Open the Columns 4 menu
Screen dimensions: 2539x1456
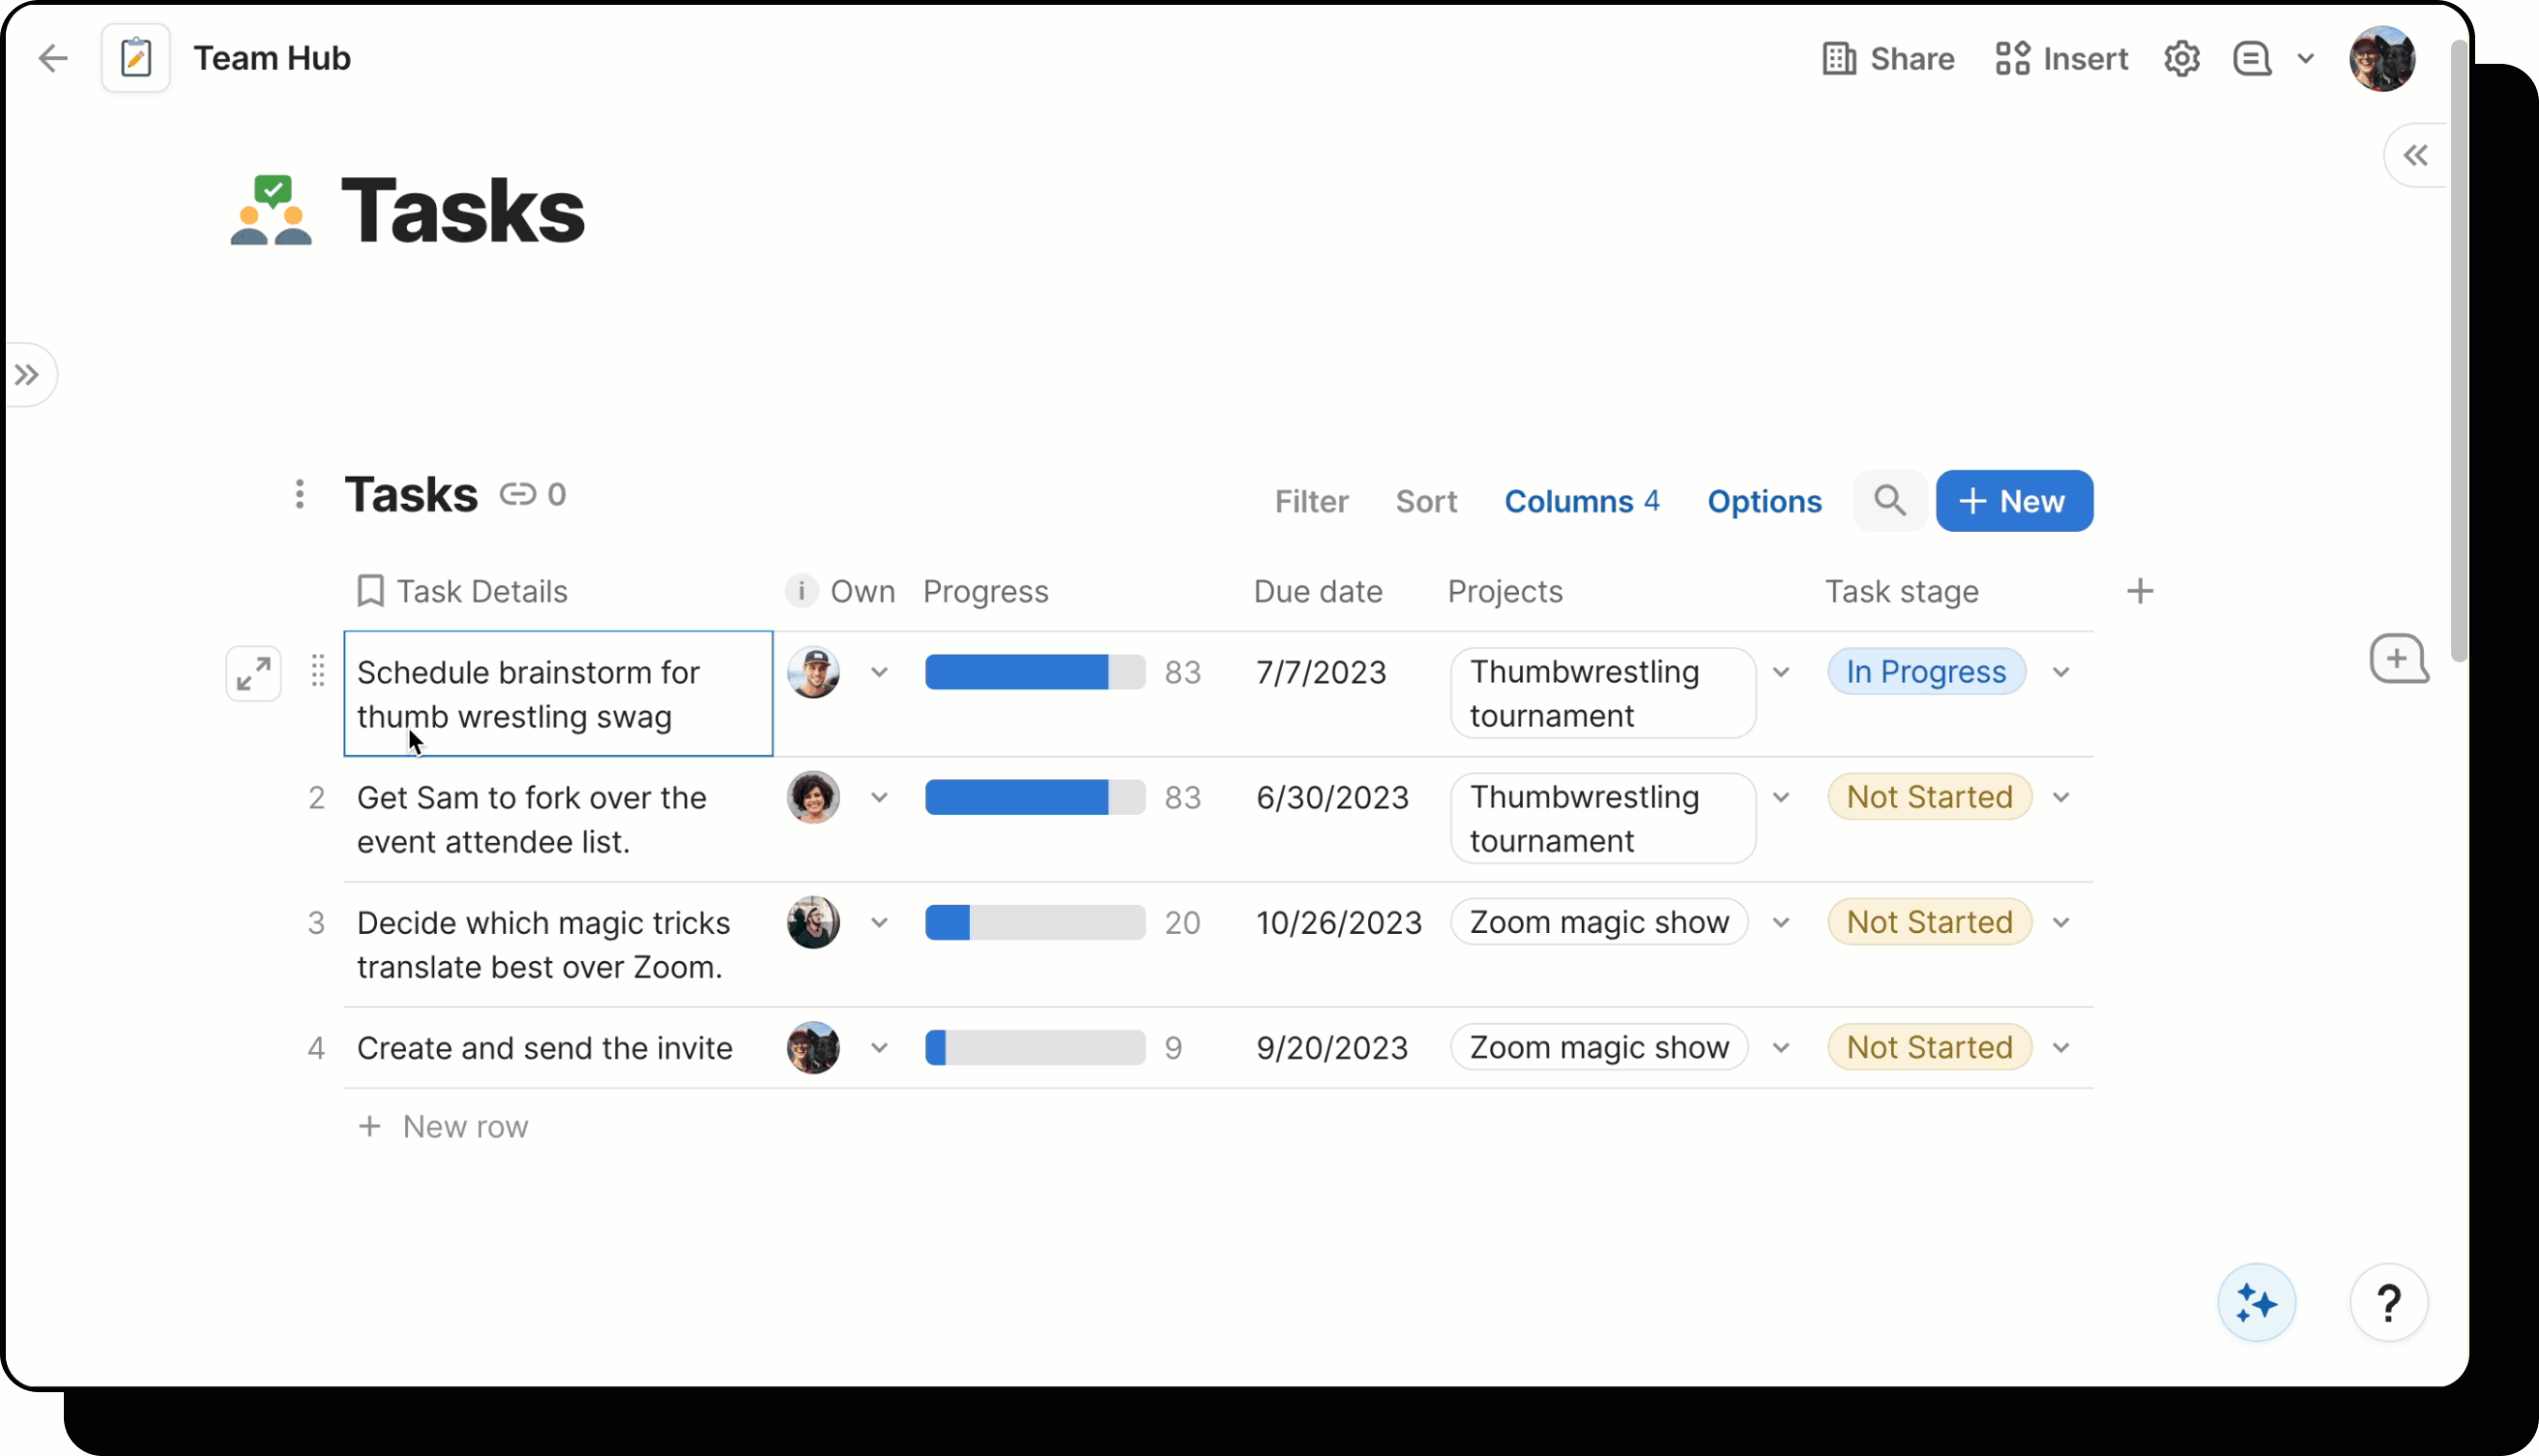pos(1582,500)
